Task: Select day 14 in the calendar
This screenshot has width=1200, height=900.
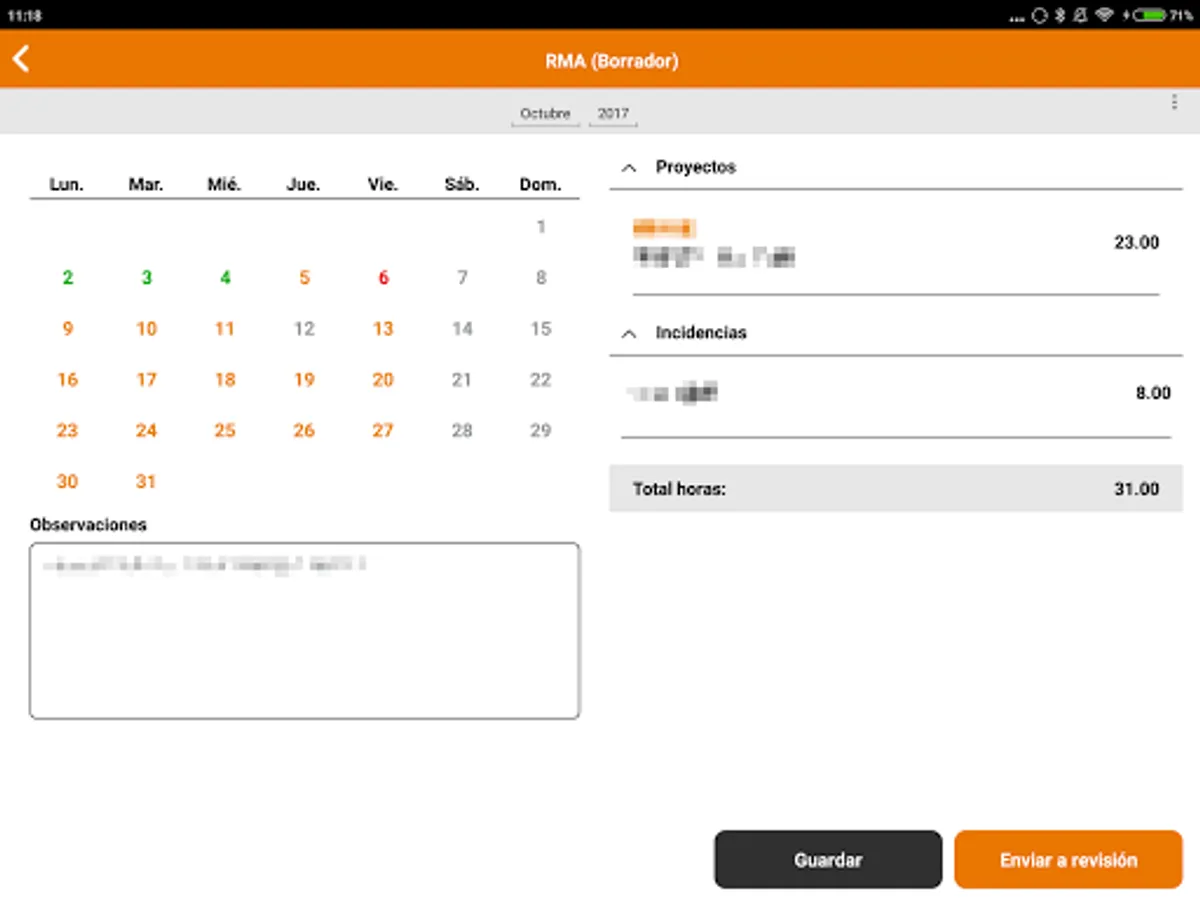Action: 462,329
